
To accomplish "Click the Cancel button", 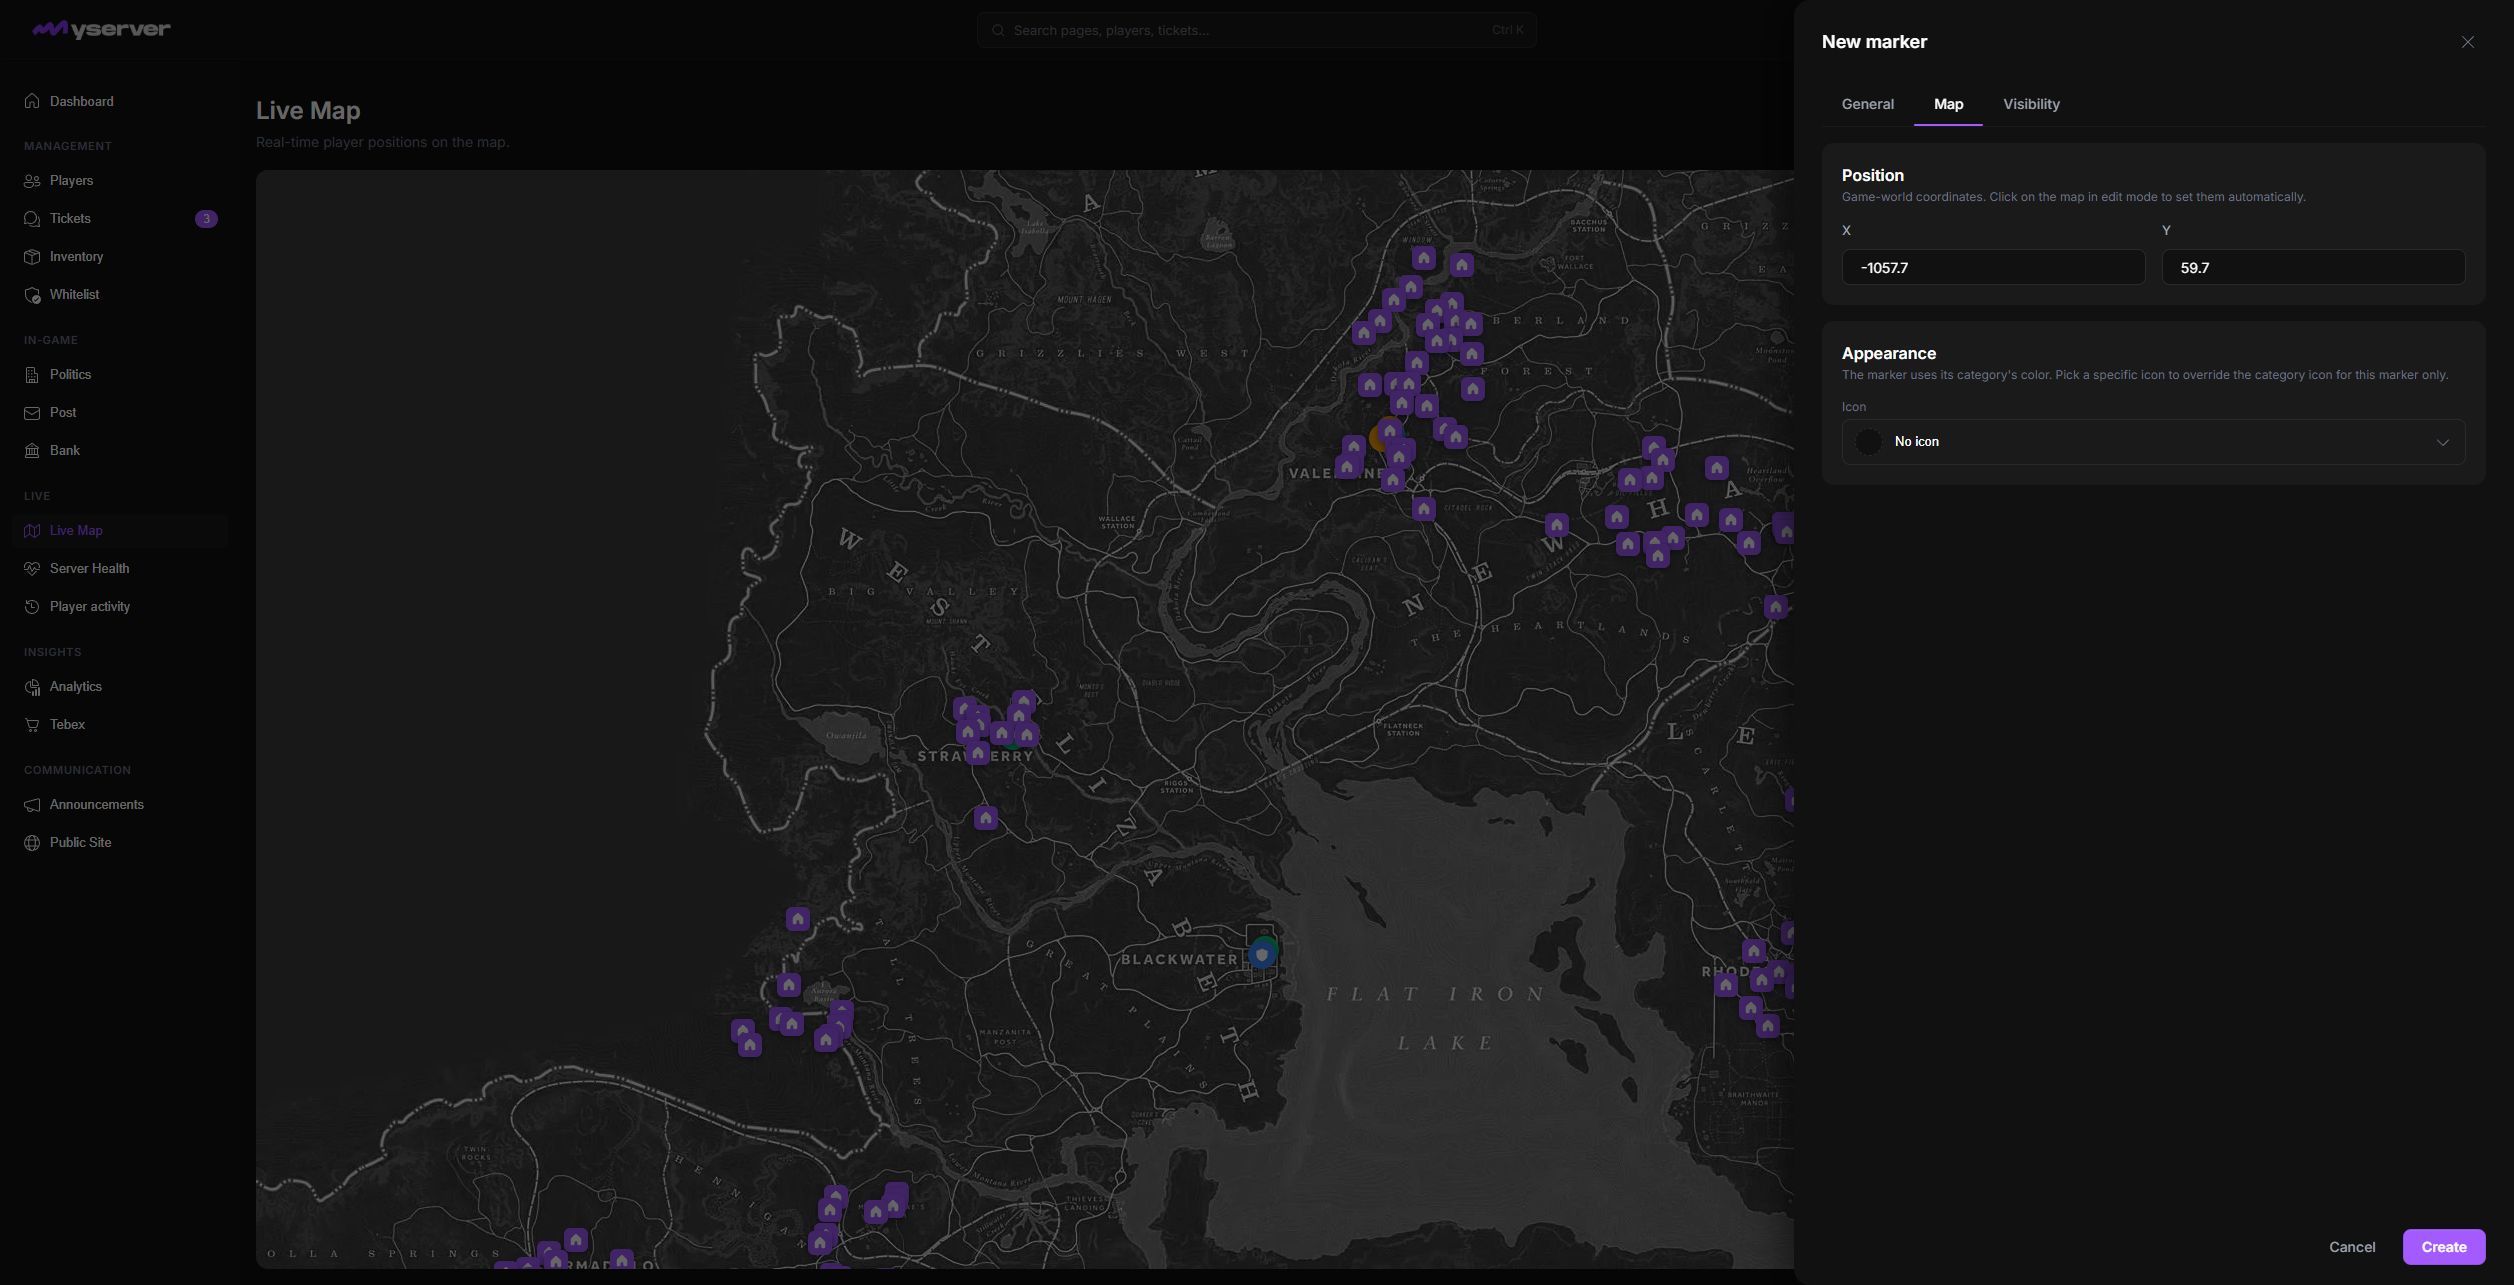I will [2352, 1247].
